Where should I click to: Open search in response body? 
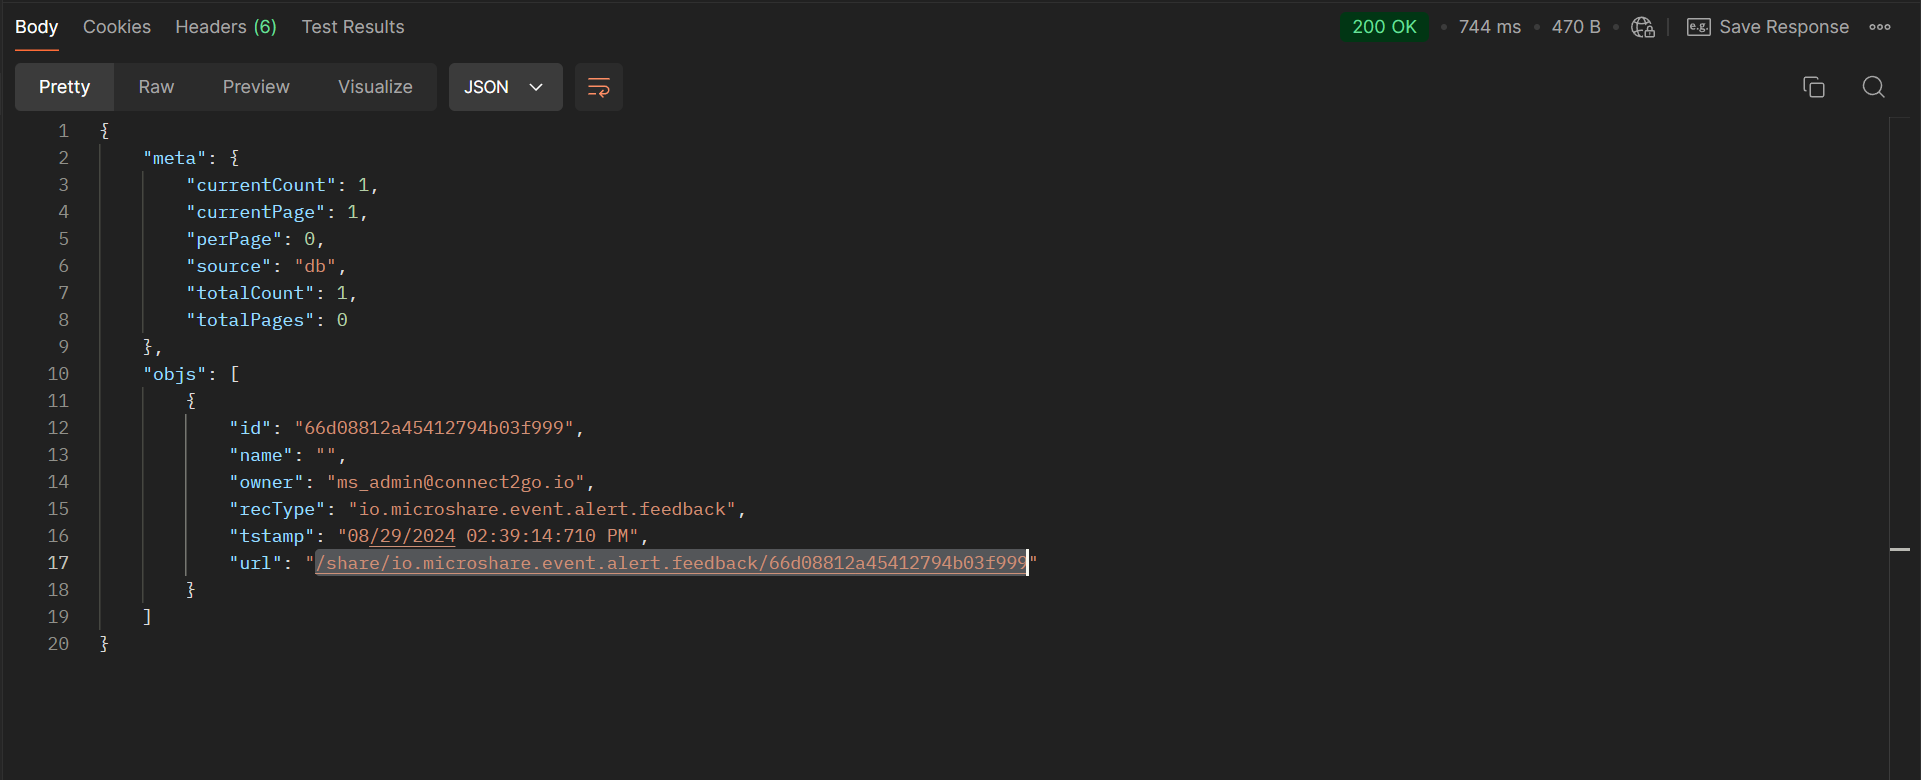click(1873, 87)
